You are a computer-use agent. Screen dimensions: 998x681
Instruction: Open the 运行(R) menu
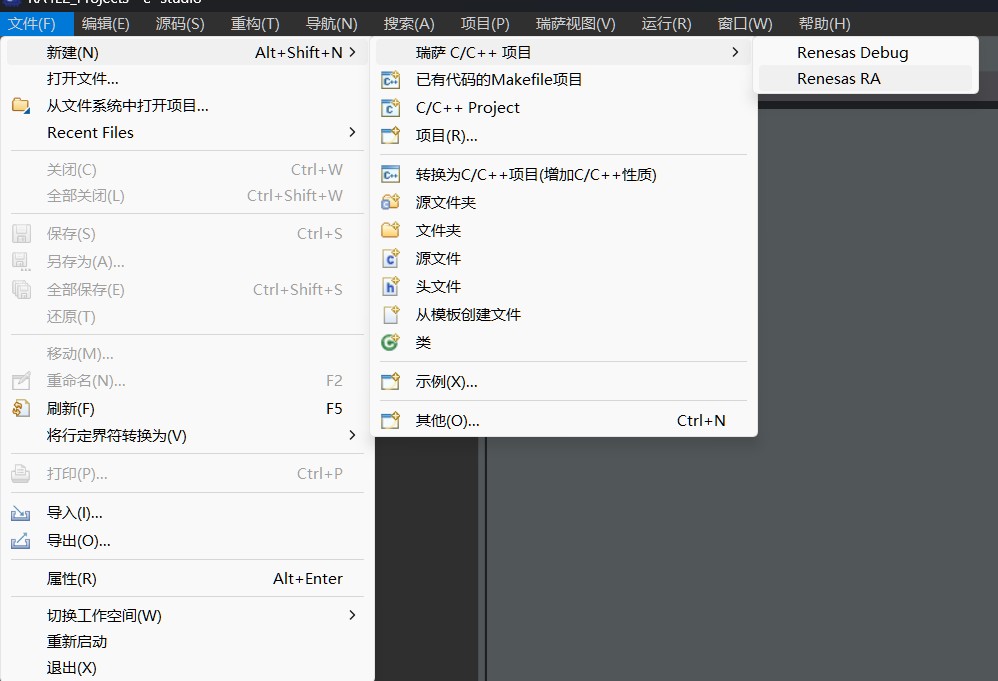666,23
